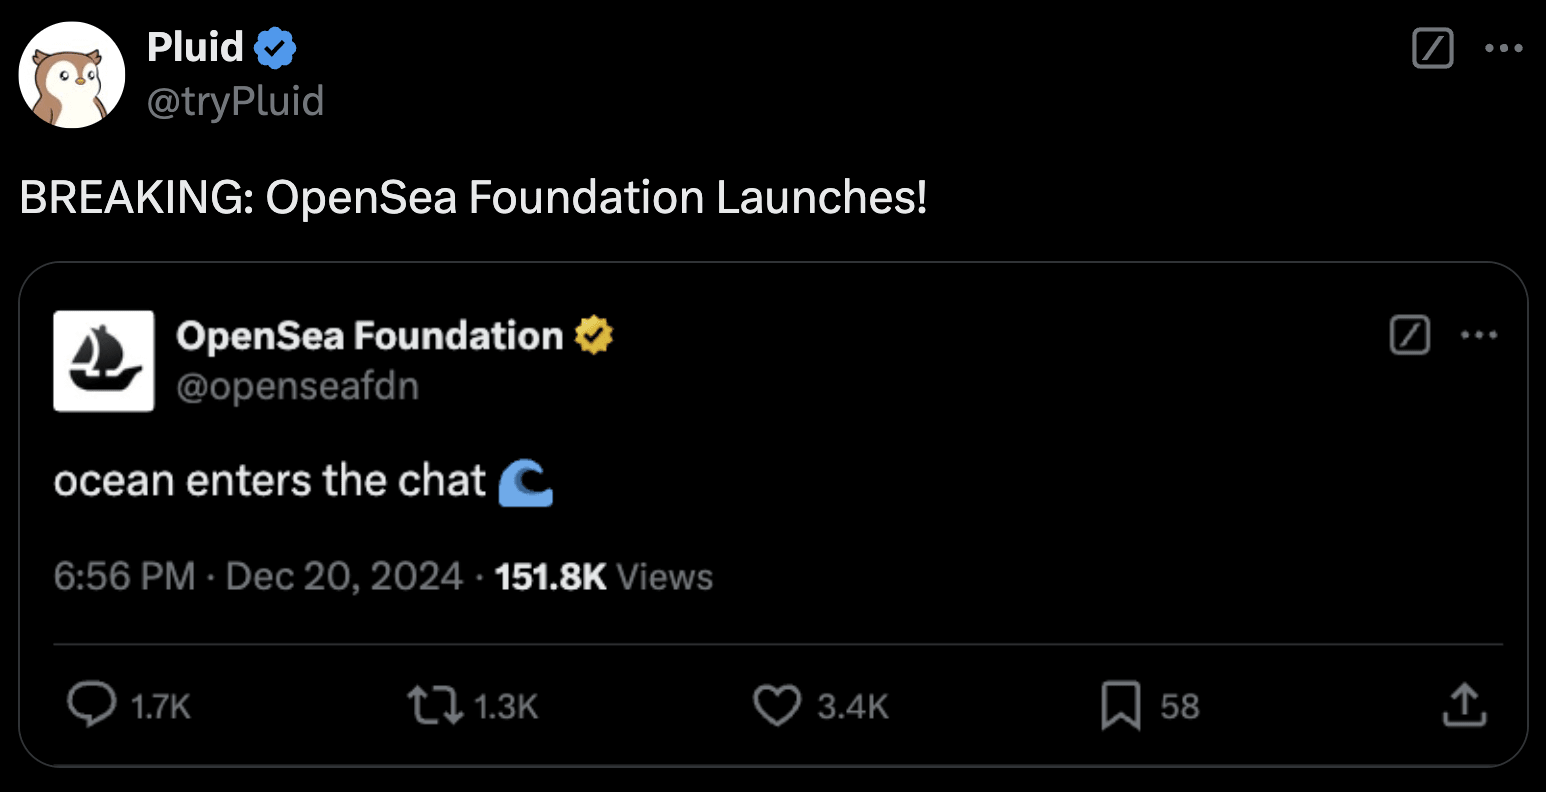Click the share upload icon
This screenshot has height=792, width=1546.
(x=1464, y=706)
